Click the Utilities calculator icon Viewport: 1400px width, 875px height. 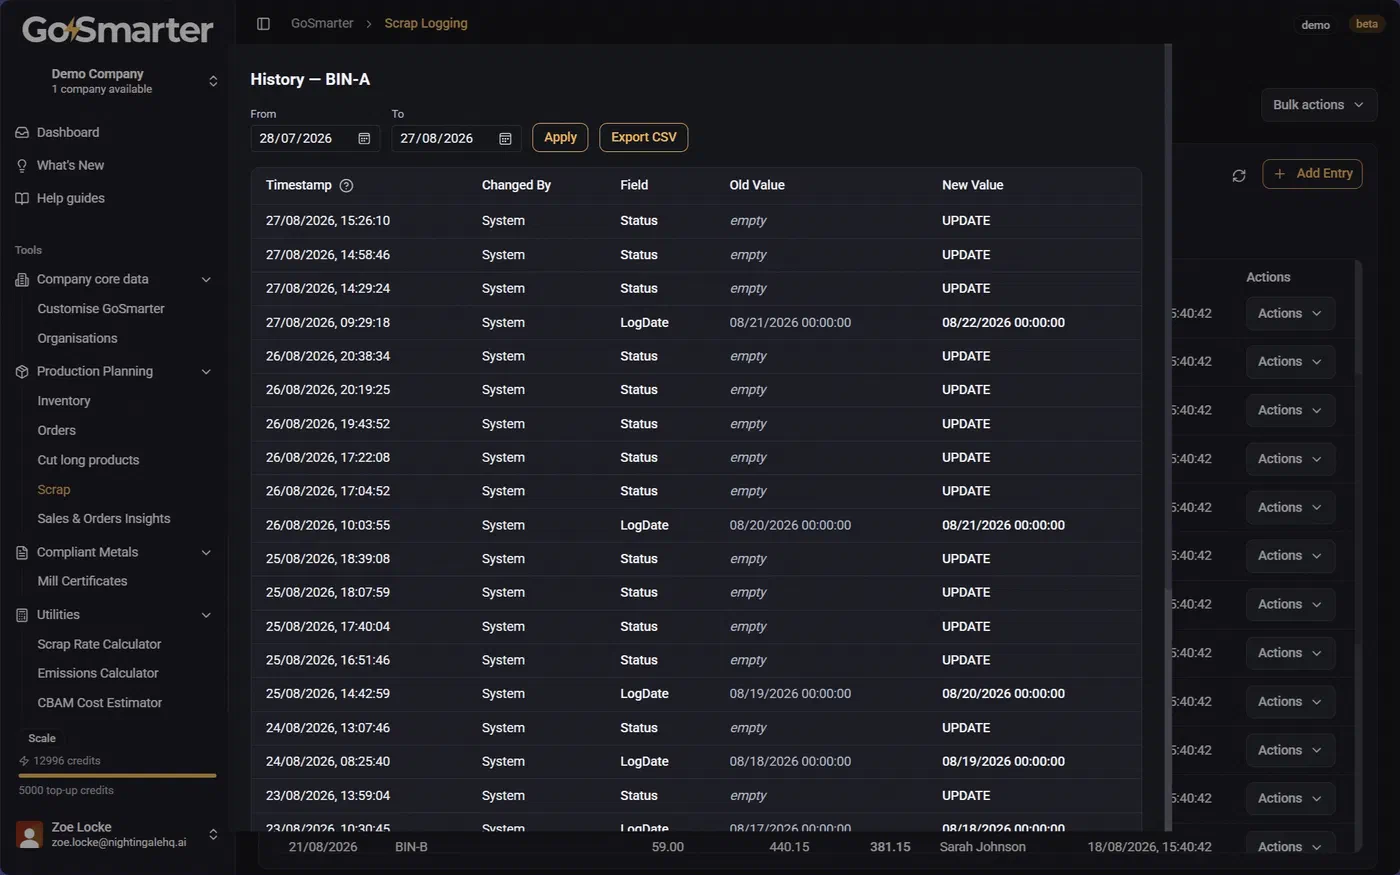(x=22, y=615)
